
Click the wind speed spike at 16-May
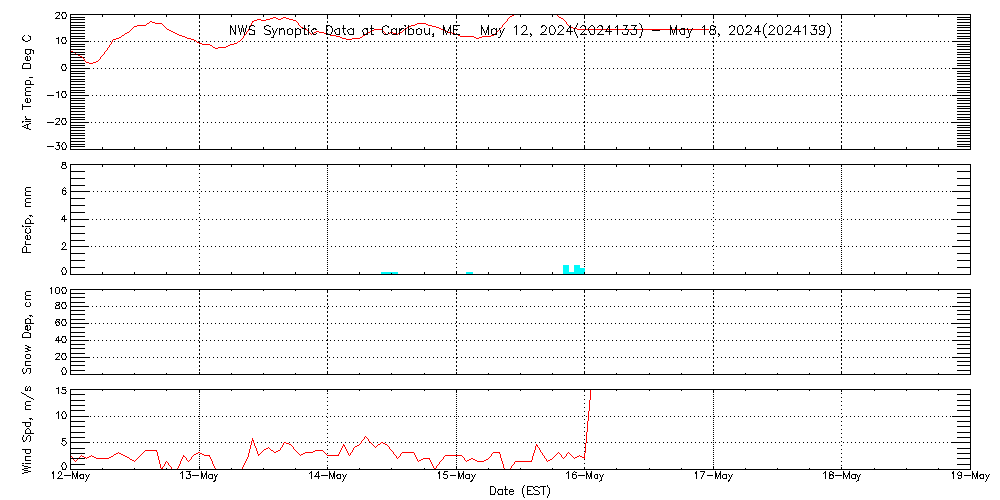tap(589, 400)
